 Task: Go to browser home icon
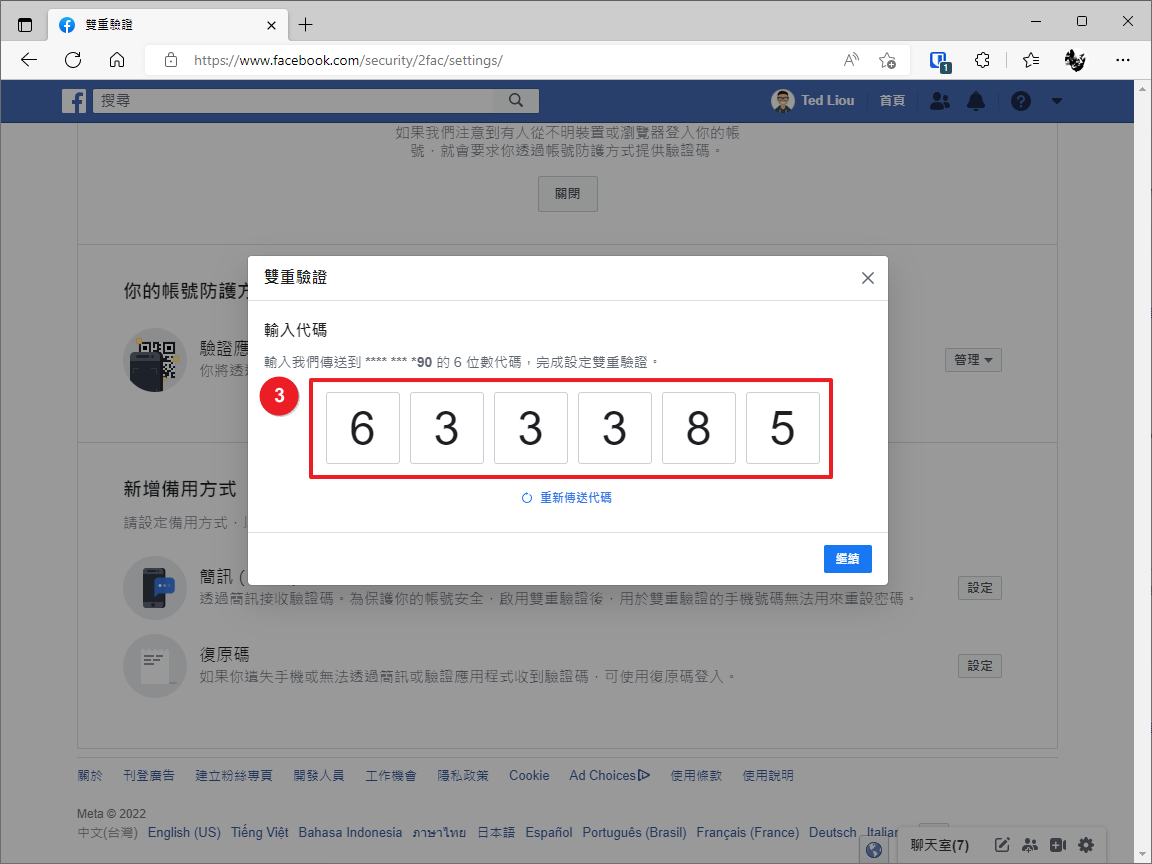(x=117, y=60)
